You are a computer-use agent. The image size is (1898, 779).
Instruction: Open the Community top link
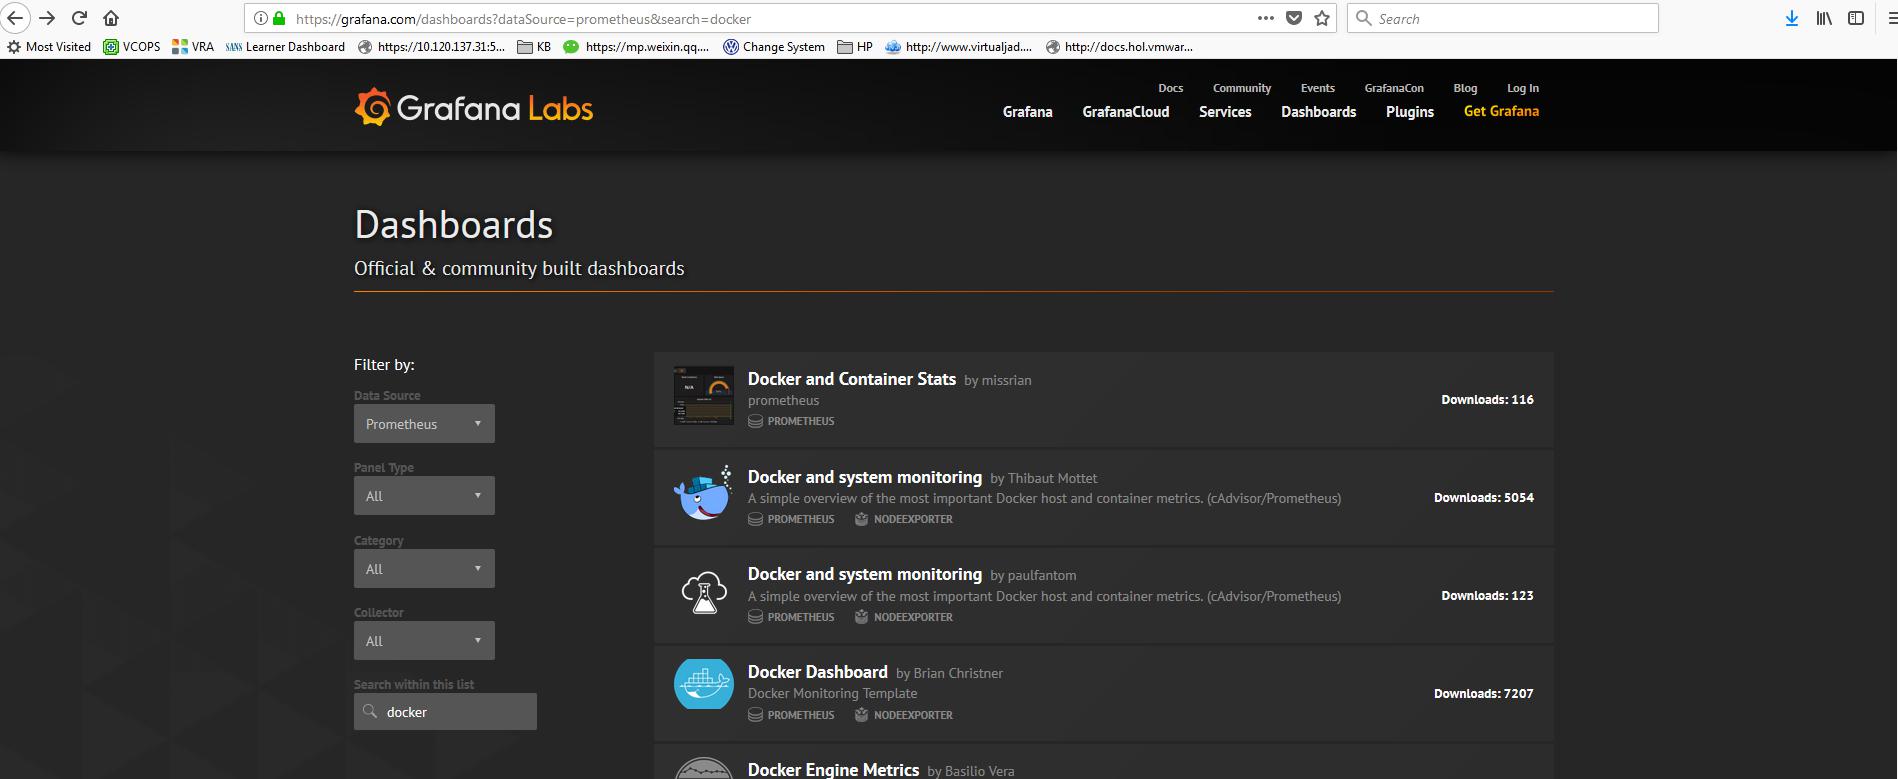(x=1242, y=88)
